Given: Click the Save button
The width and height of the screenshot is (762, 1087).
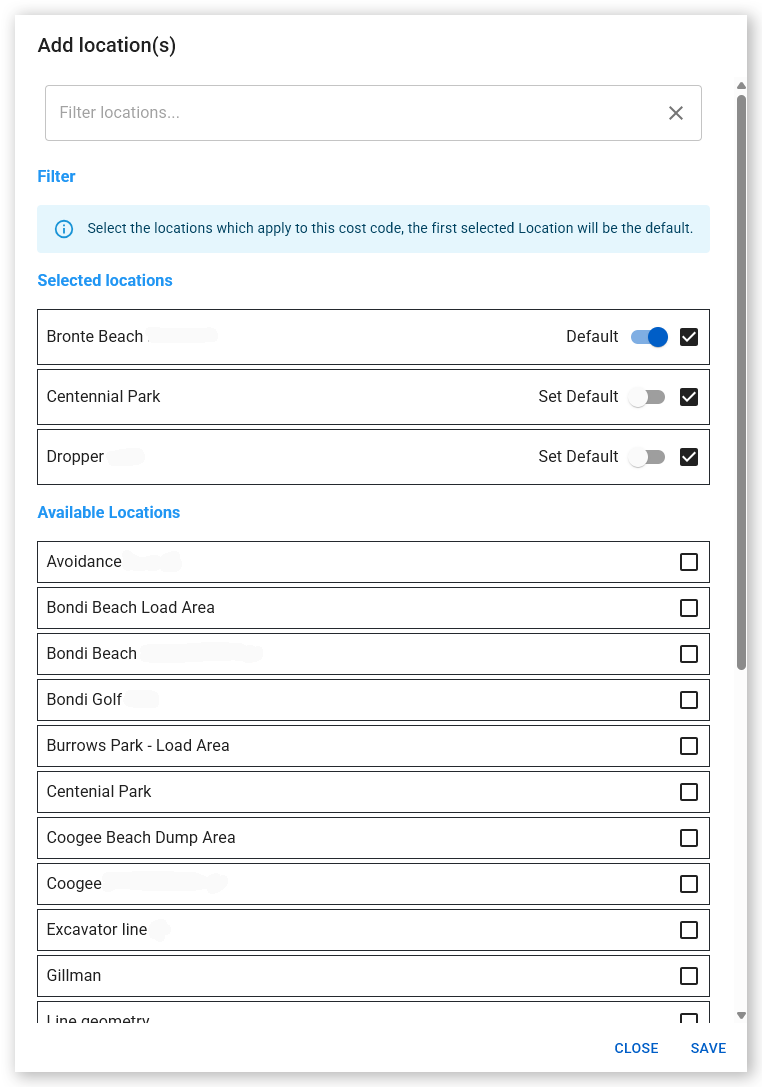Looking at the screenshot, I should (x=708, y=1048).
